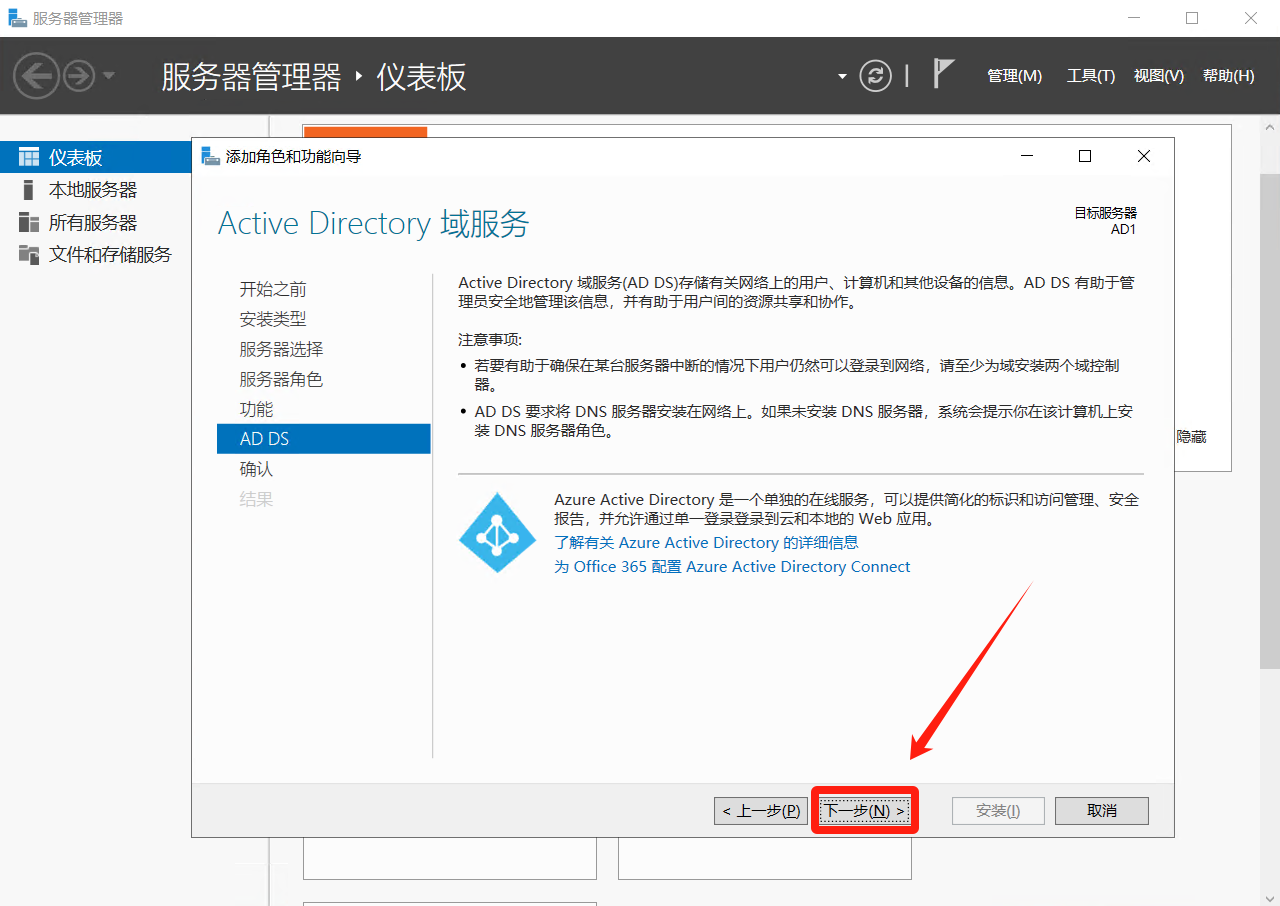Open the View (视图) menu
1280x906 pixels.
1158,76
